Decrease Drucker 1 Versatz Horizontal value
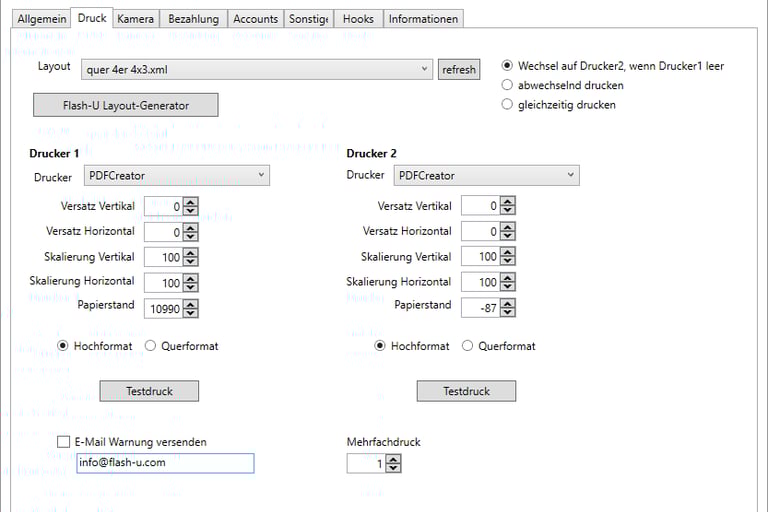 [191, 237]
